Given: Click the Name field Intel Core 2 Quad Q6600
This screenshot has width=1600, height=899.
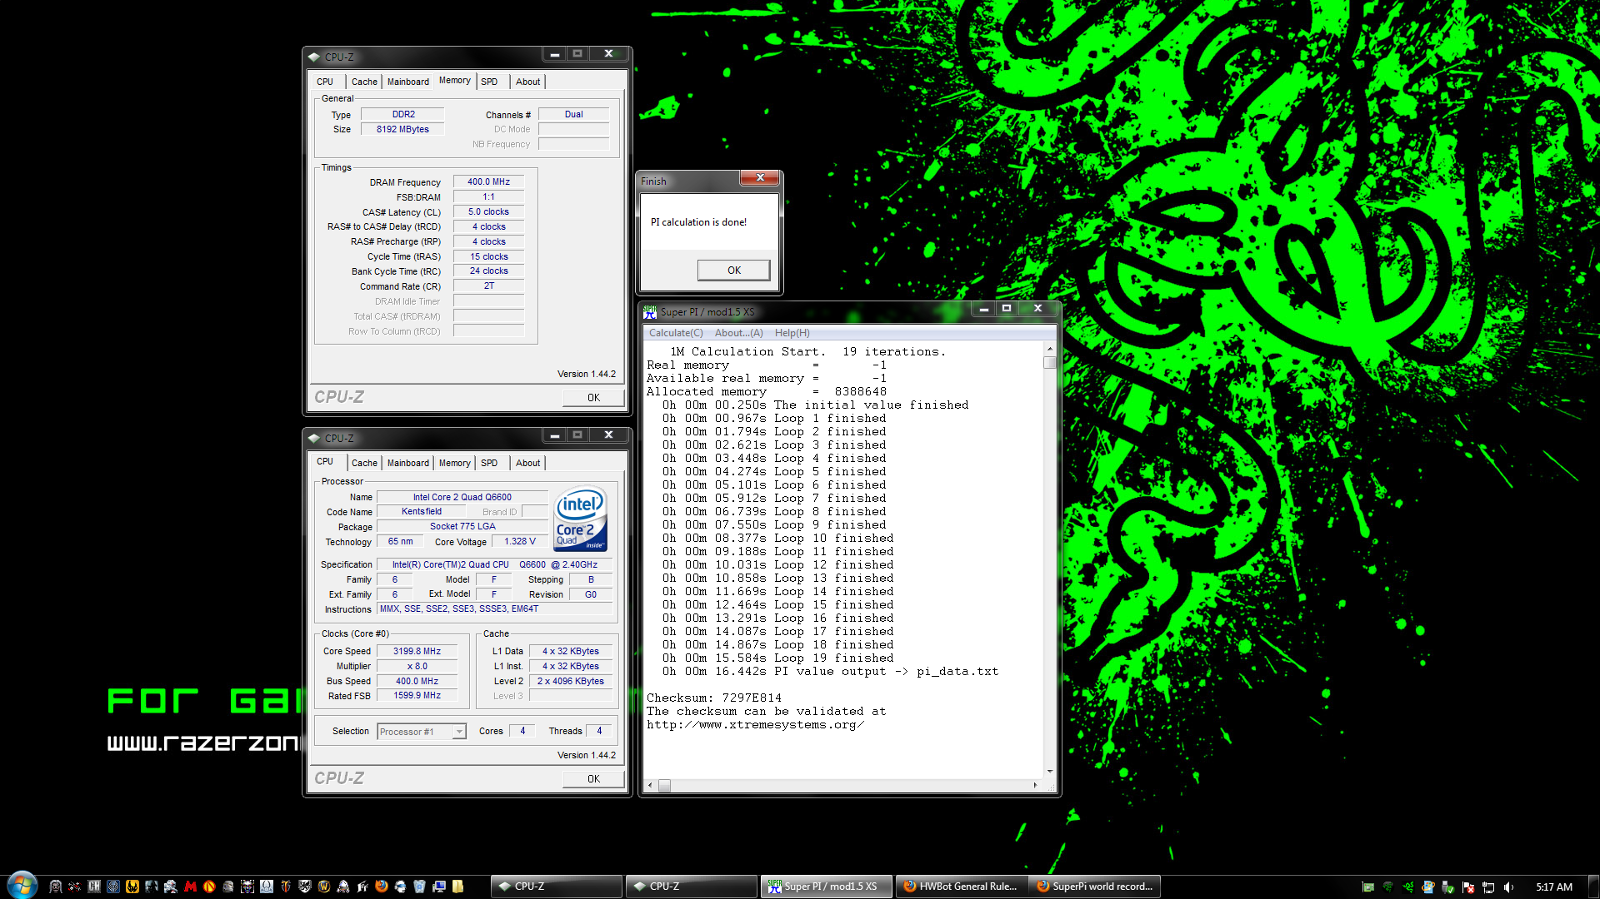Looking at the screenshot, I should 462,497.
